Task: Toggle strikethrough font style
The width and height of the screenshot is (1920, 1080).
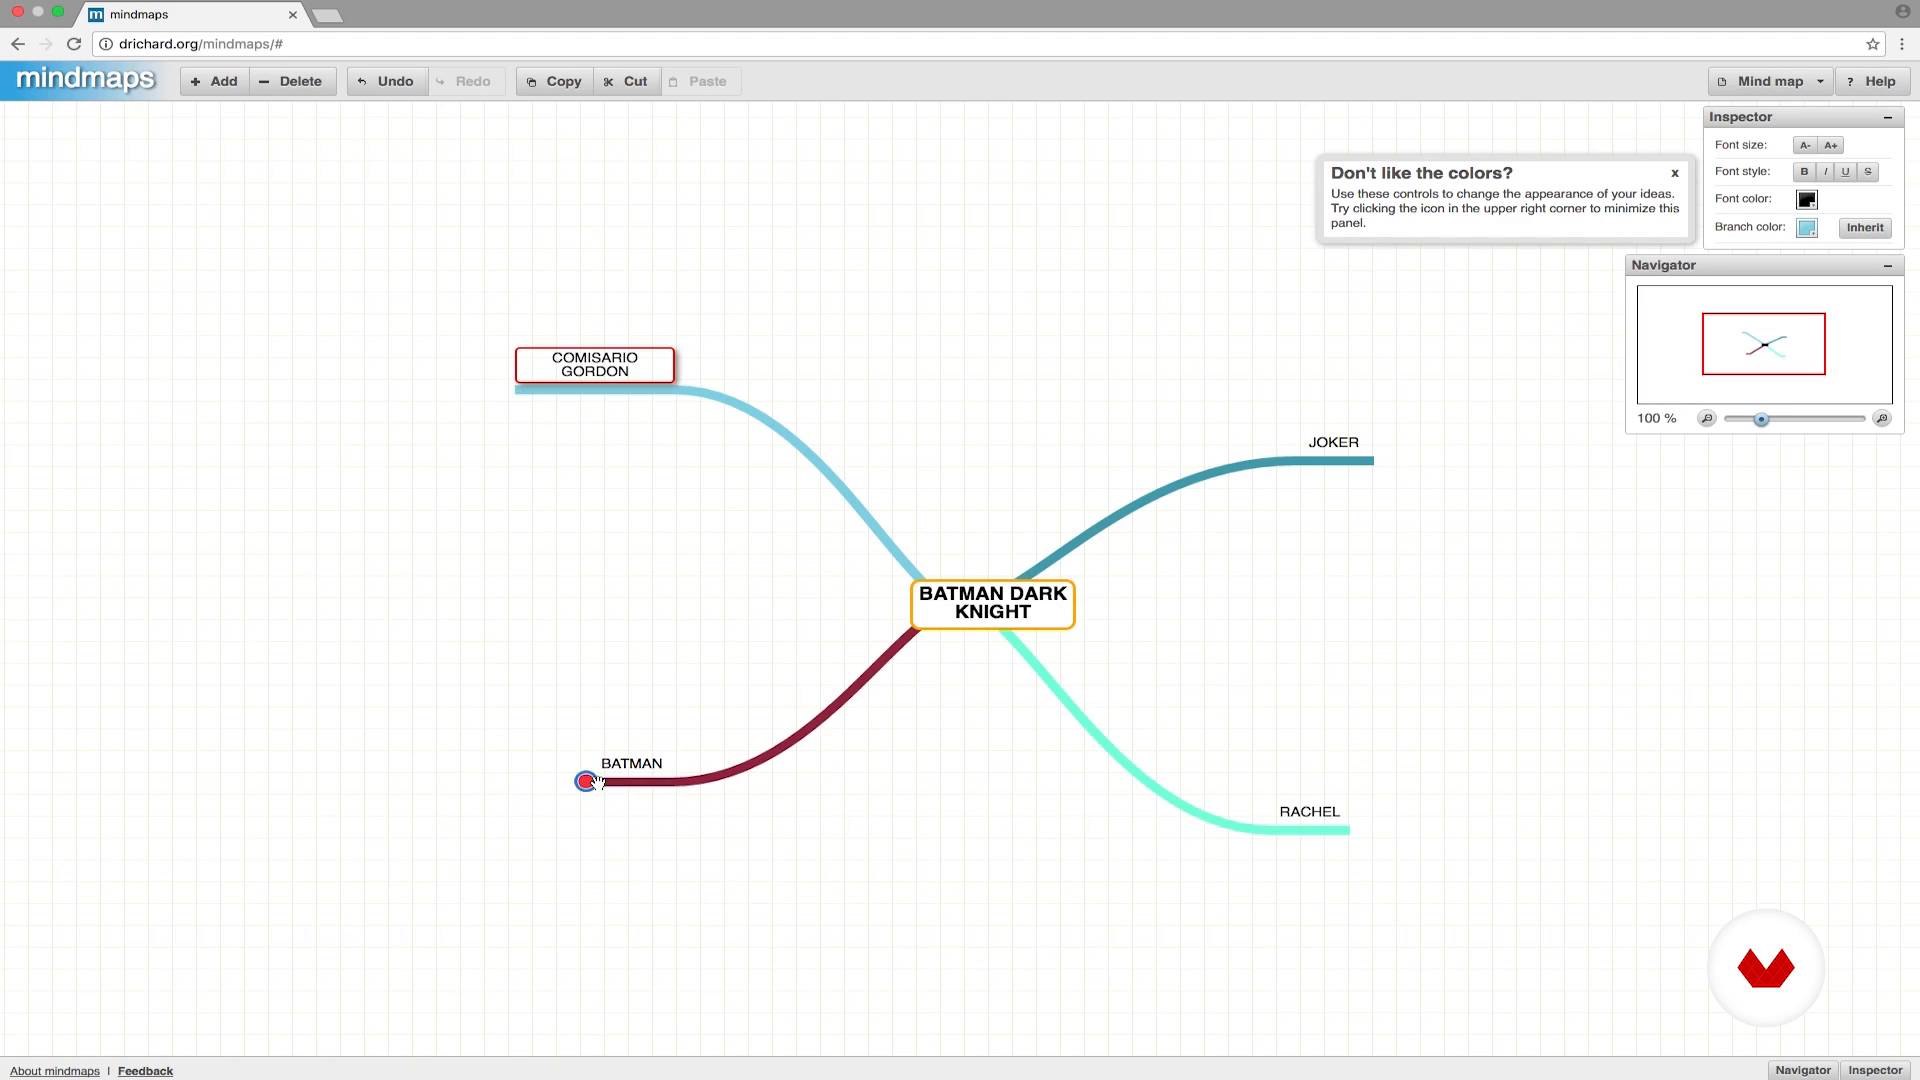Action: click(1867, 172)
